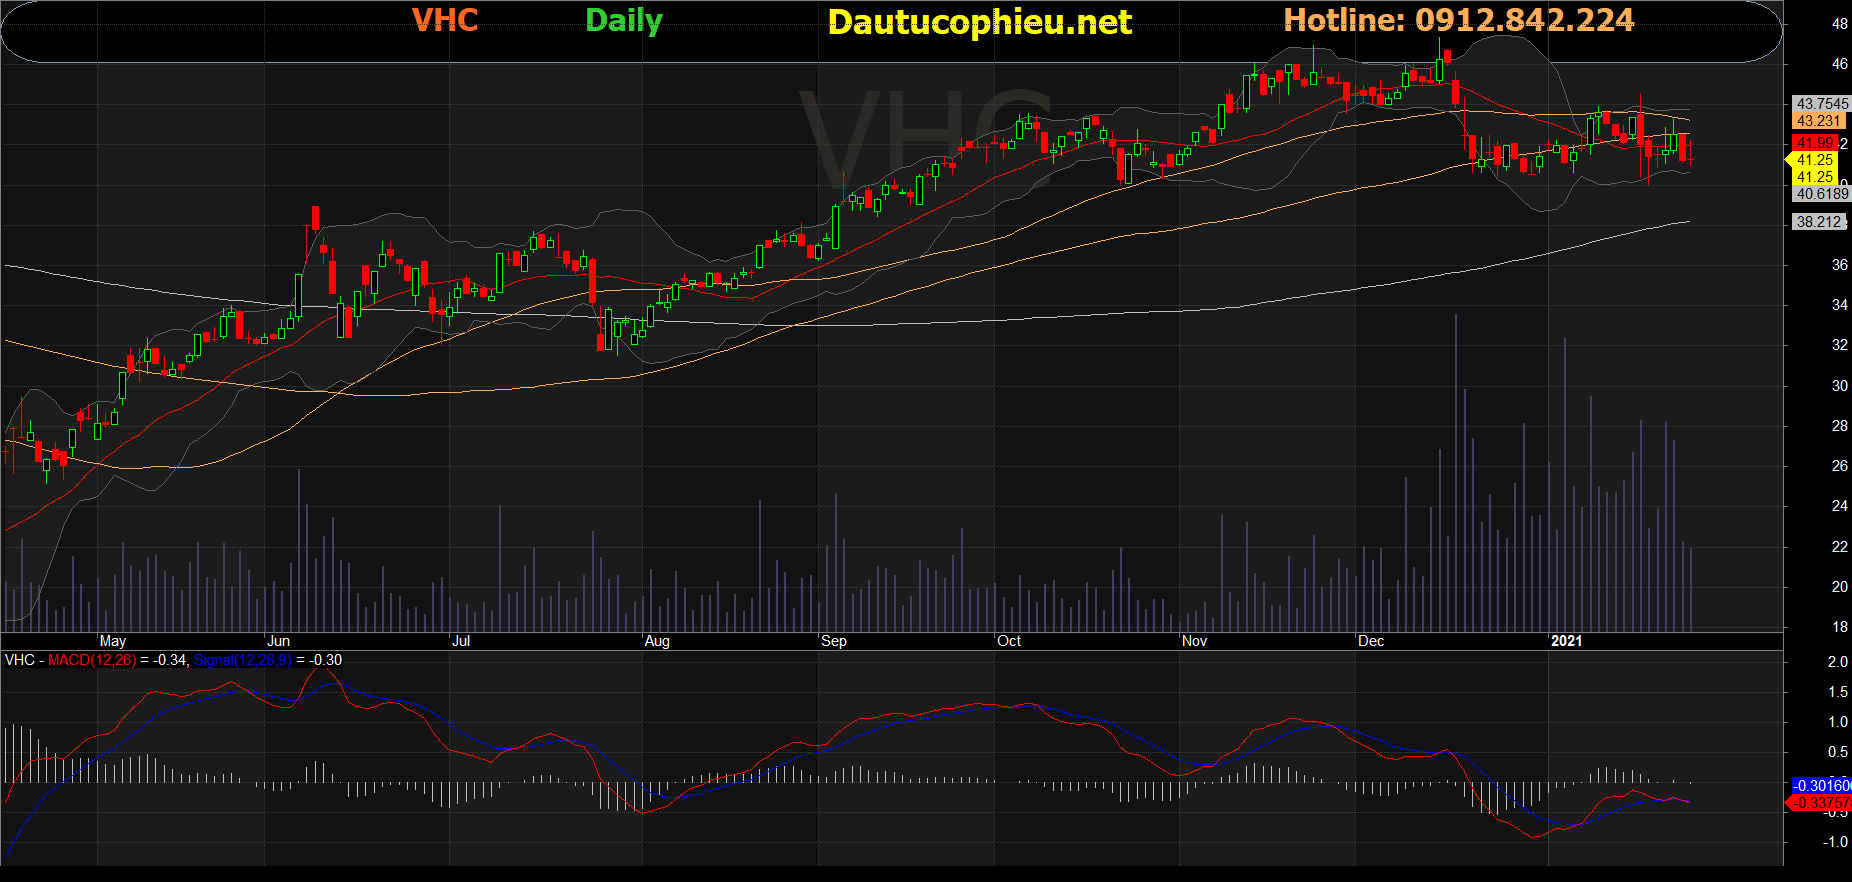This screenshot has width=1852, height=882.
Task: Select the blue -0.30160 signal value tag
Action: point(1821,786)
